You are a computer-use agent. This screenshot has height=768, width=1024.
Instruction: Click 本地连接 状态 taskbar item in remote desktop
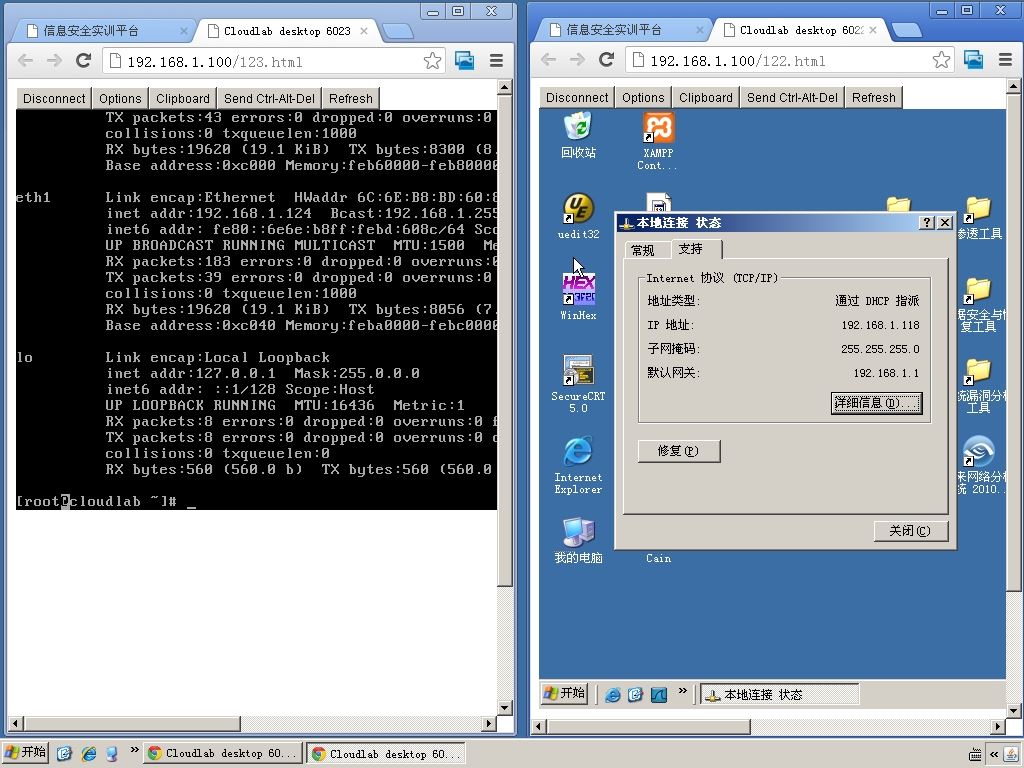tap(780, 694)
